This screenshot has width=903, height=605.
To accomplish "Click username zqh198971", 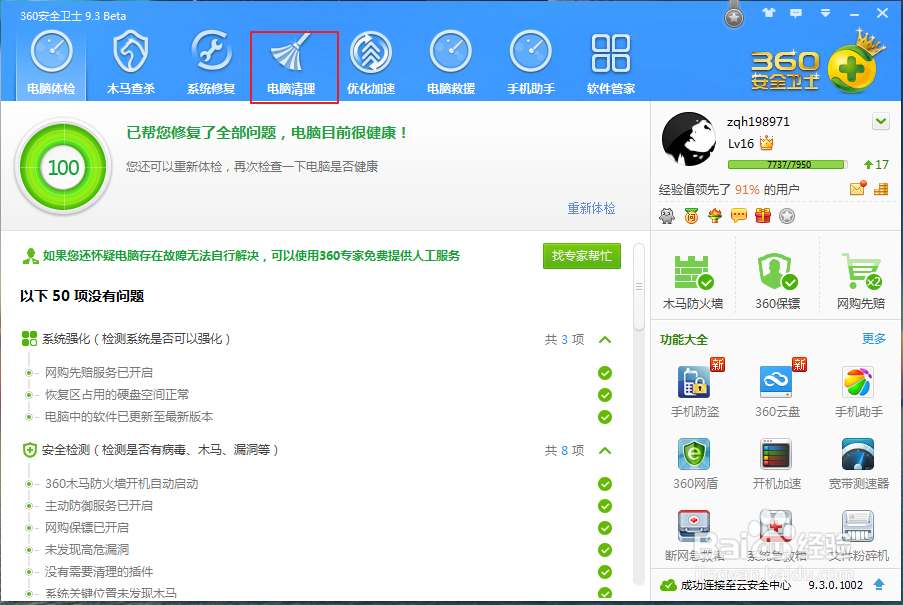I will [758, 122].
